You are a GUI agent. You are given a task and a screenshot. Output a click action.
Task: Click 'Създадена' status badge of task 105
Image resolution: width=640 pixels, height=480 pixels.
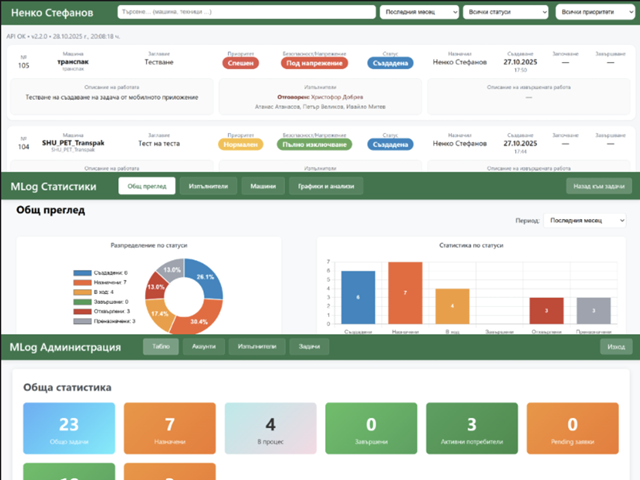[390, 63]
